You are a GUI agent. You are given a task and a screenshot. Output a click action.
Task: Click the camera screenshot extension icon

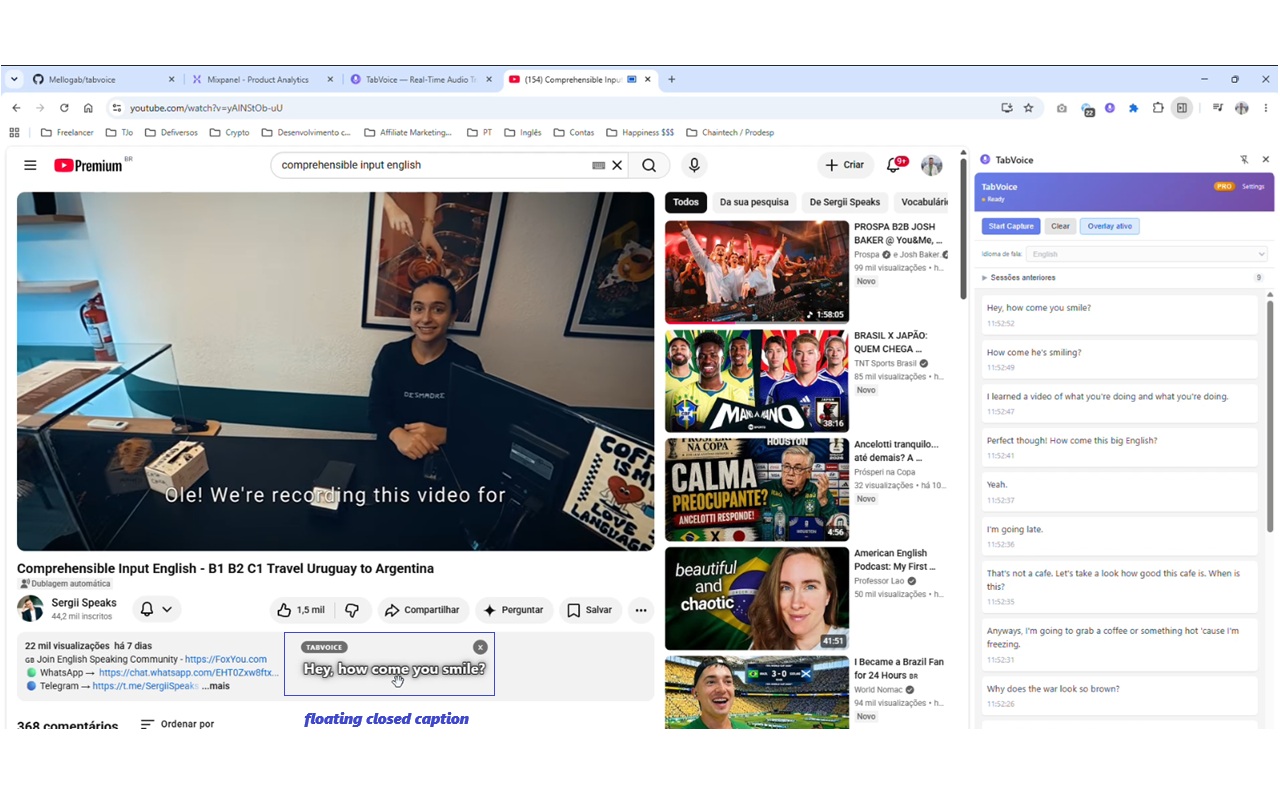click(1062, 108)
